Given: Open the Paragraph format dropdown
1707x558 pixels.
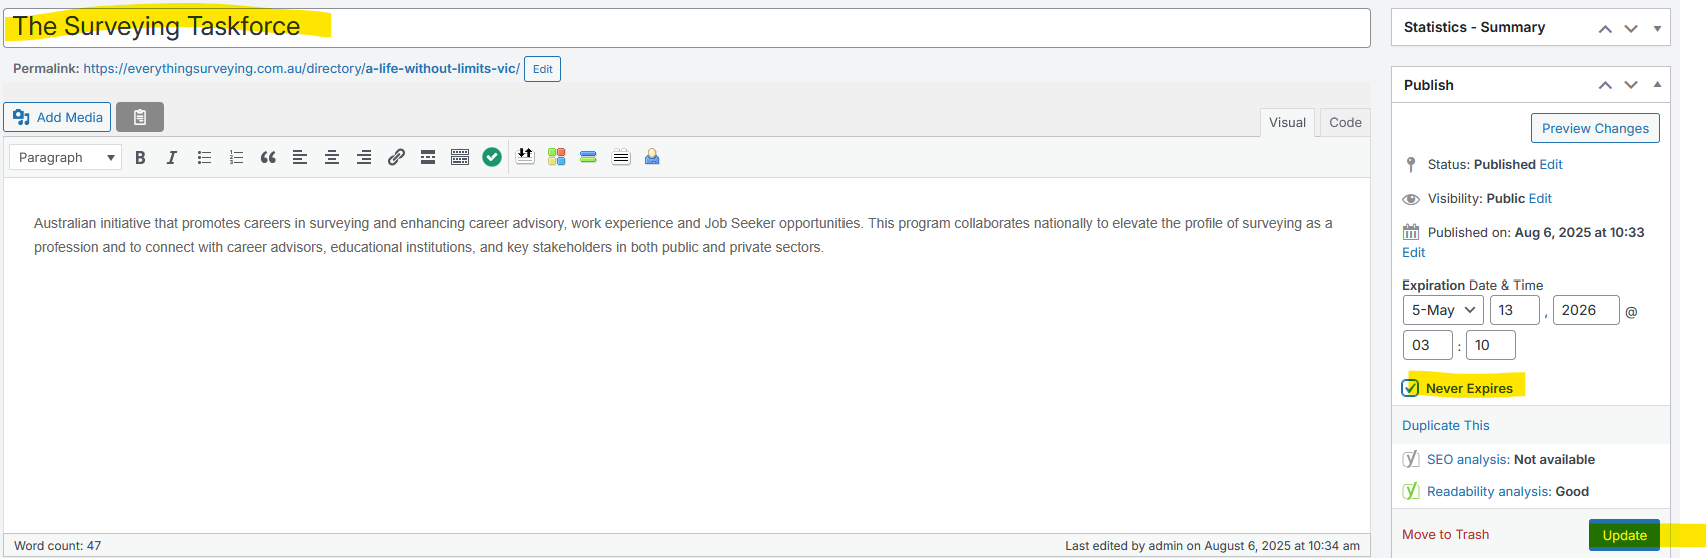Looking at the screenshot, I should (x=65, y=157).
